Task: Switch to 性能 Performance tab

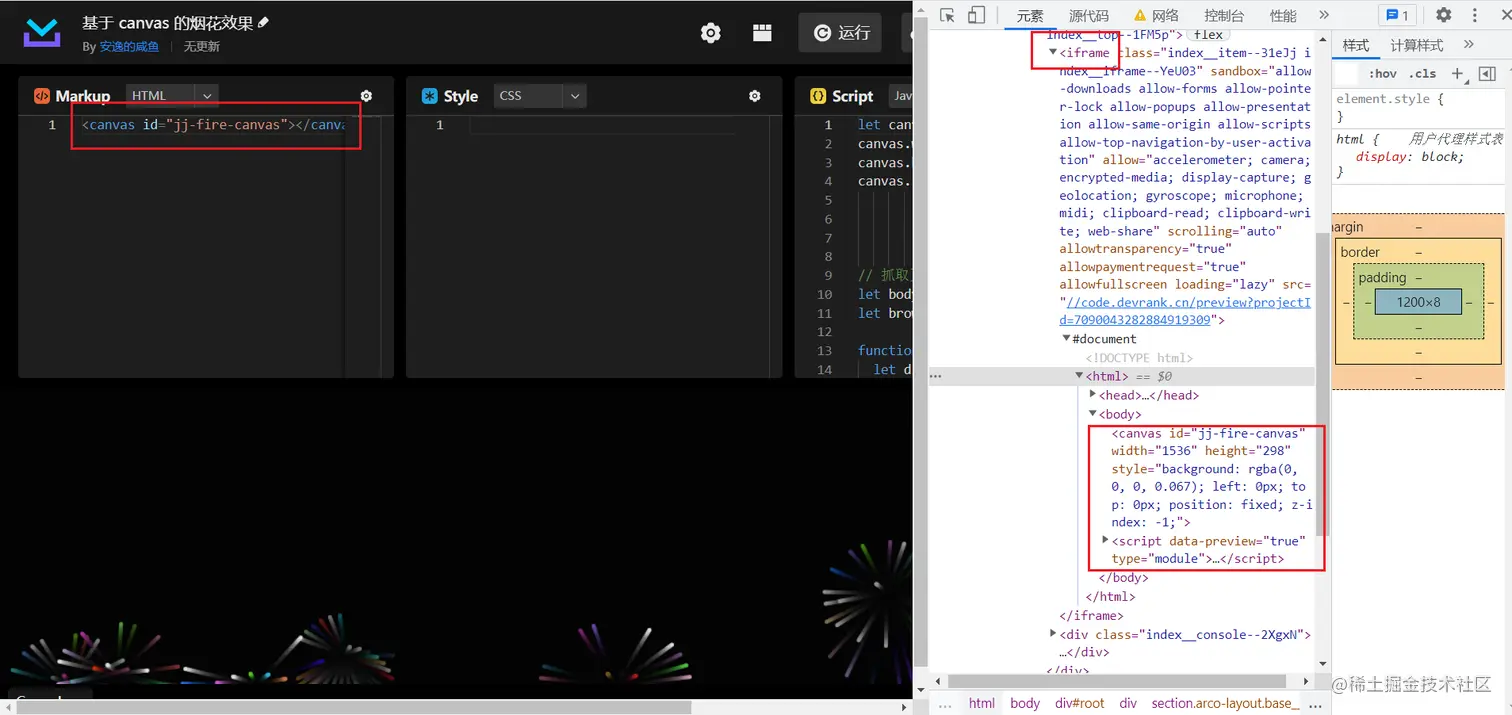Action: (1283, 16)
